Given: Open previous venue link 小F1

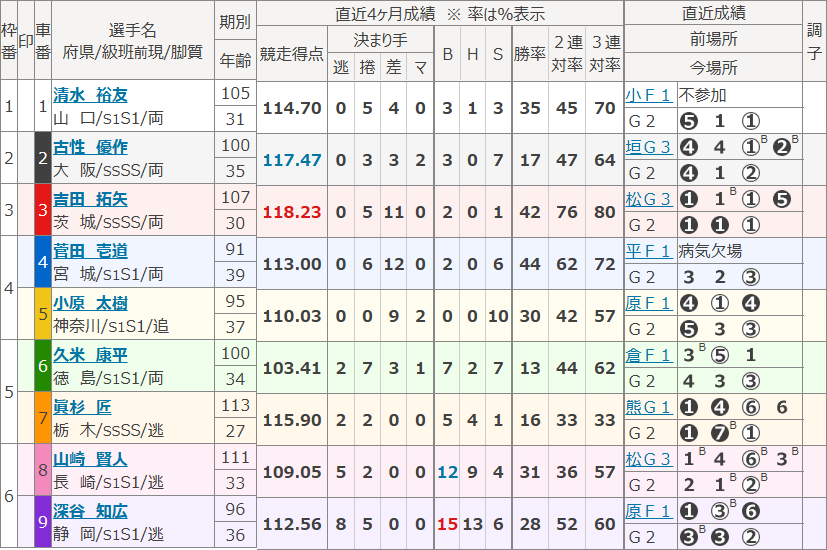Looking at the screenshot, I should click(648, 95).
